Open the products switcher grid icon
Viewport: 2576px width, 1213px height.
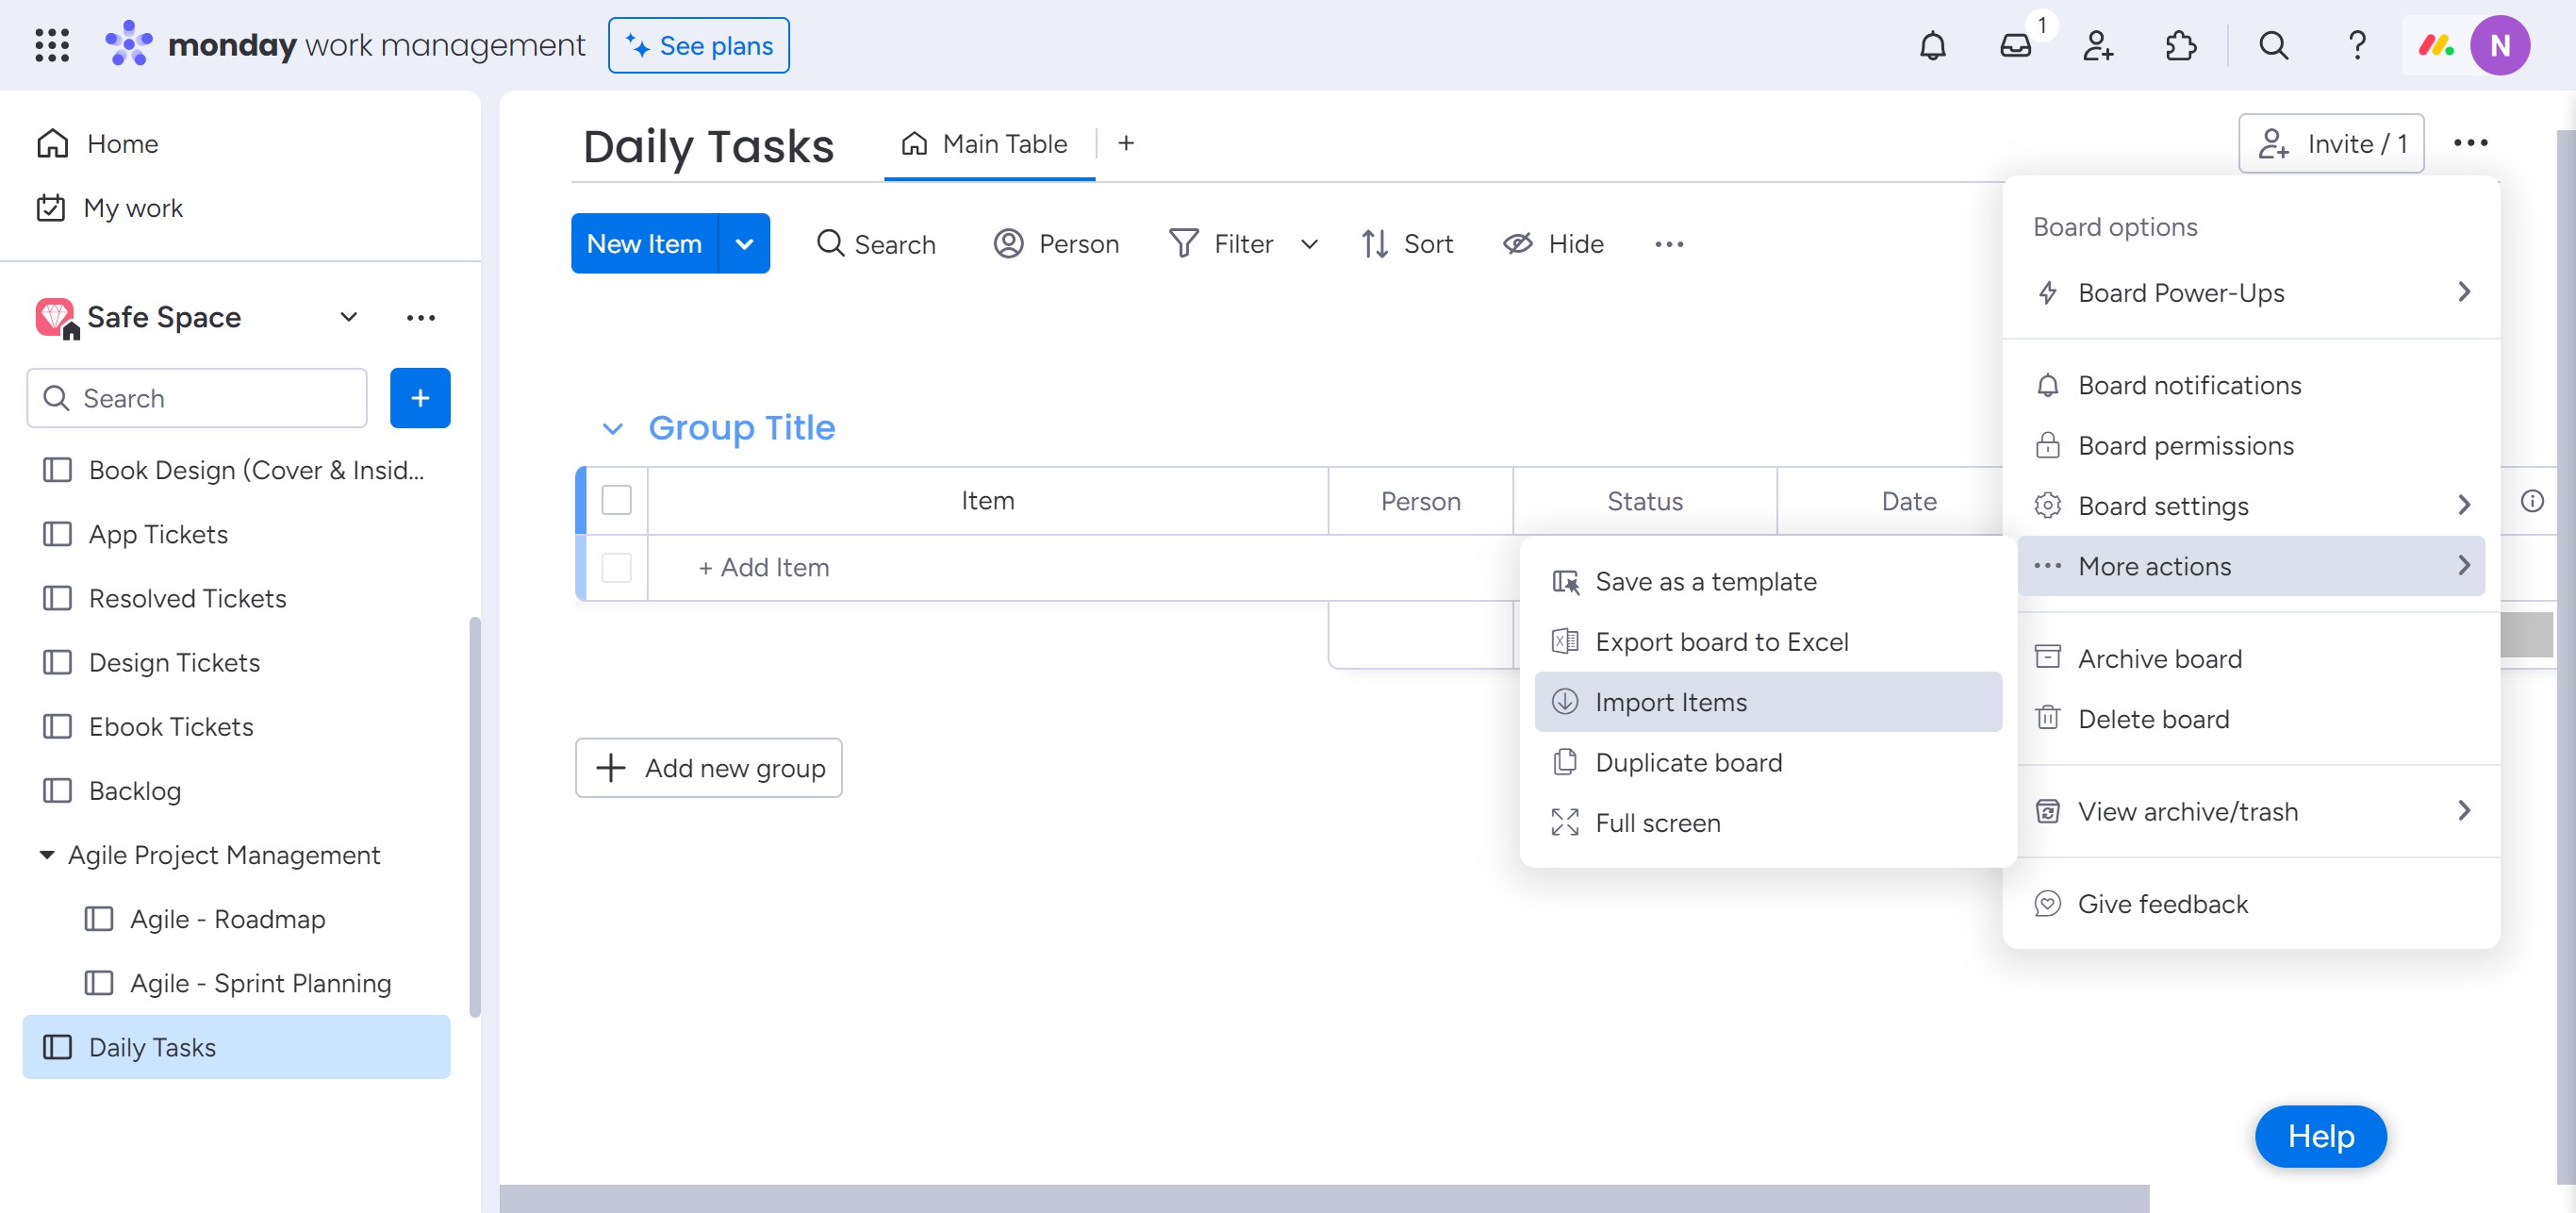point(52,46)
